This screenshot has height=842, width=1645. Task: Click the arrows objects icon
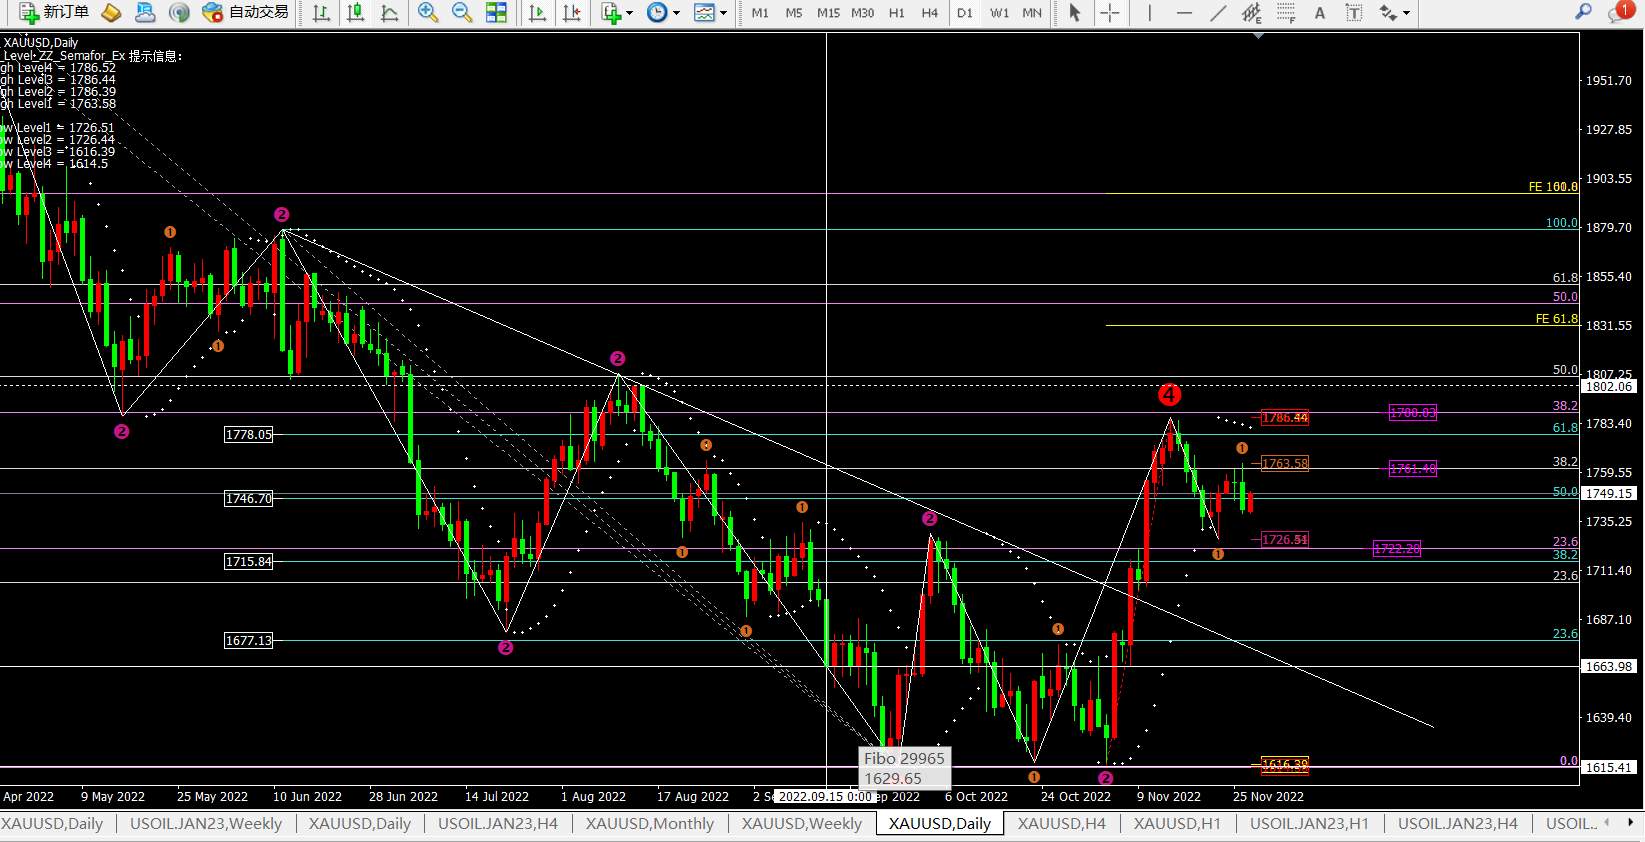(1388, 13)
